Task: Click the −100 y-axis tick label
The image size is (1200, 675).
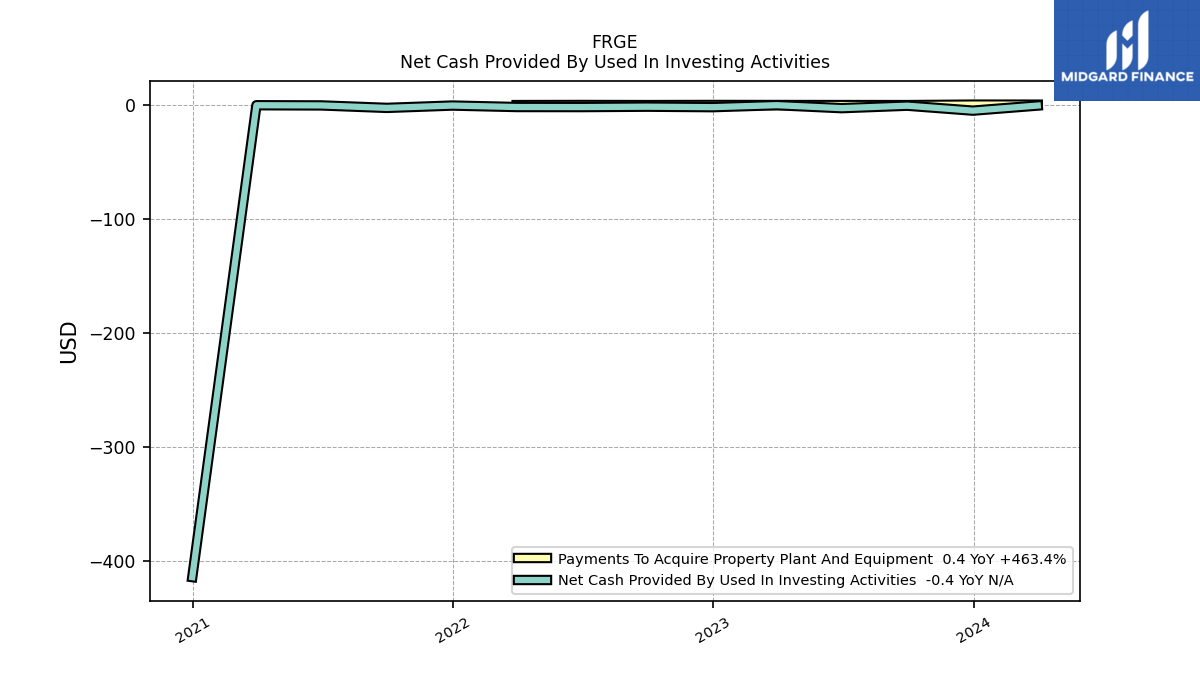Action: (x=113, y=219)
